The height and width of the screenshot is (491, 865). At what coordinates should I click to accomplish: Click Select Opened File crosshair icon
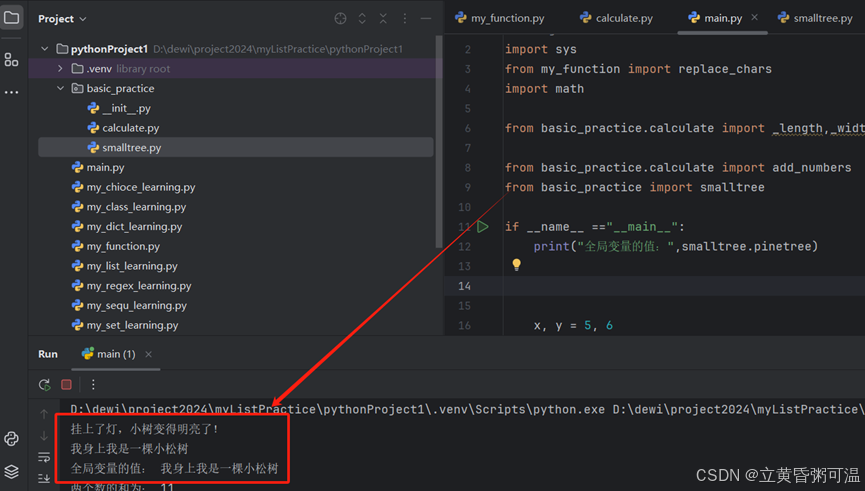coord(340,18)
